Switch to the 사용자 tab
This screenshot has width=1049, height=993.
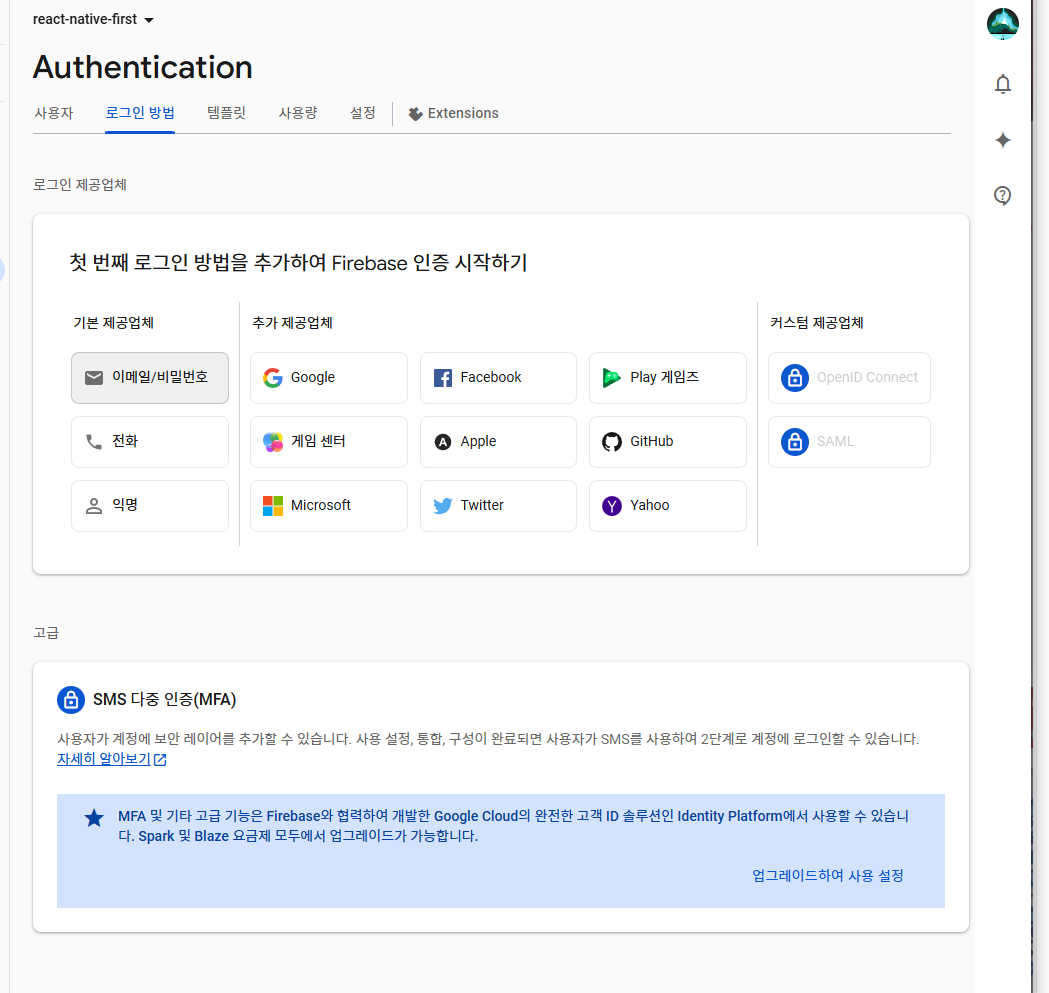coord(54,113)
